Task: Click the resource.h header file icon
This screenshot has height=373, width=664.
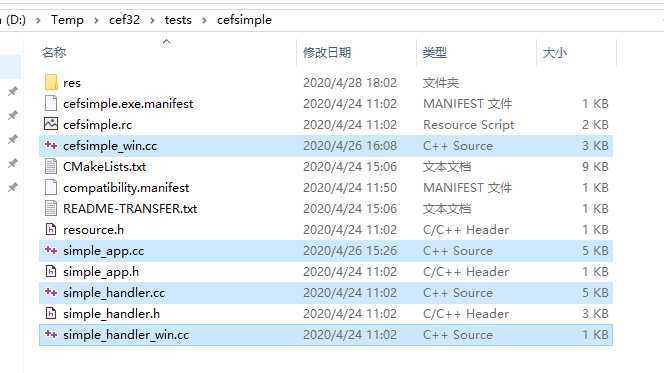Action: 51,229
